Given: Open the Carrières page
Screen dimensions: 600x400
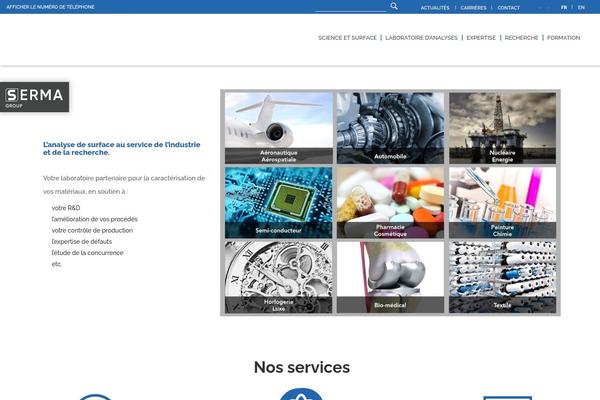Looking at the screenshot, I should pos(473,8).
